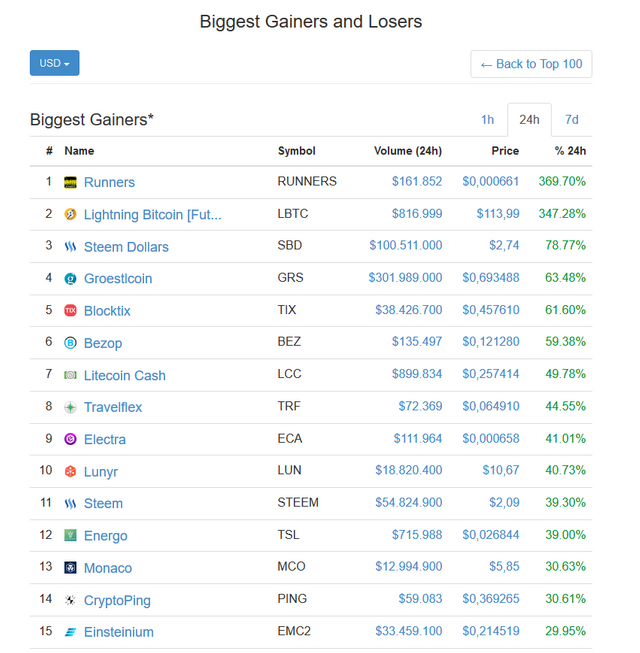Viewport: 640px width, 653px height.
Task: Click Einsteinium price $0,214519
Action: coord(491,631)
